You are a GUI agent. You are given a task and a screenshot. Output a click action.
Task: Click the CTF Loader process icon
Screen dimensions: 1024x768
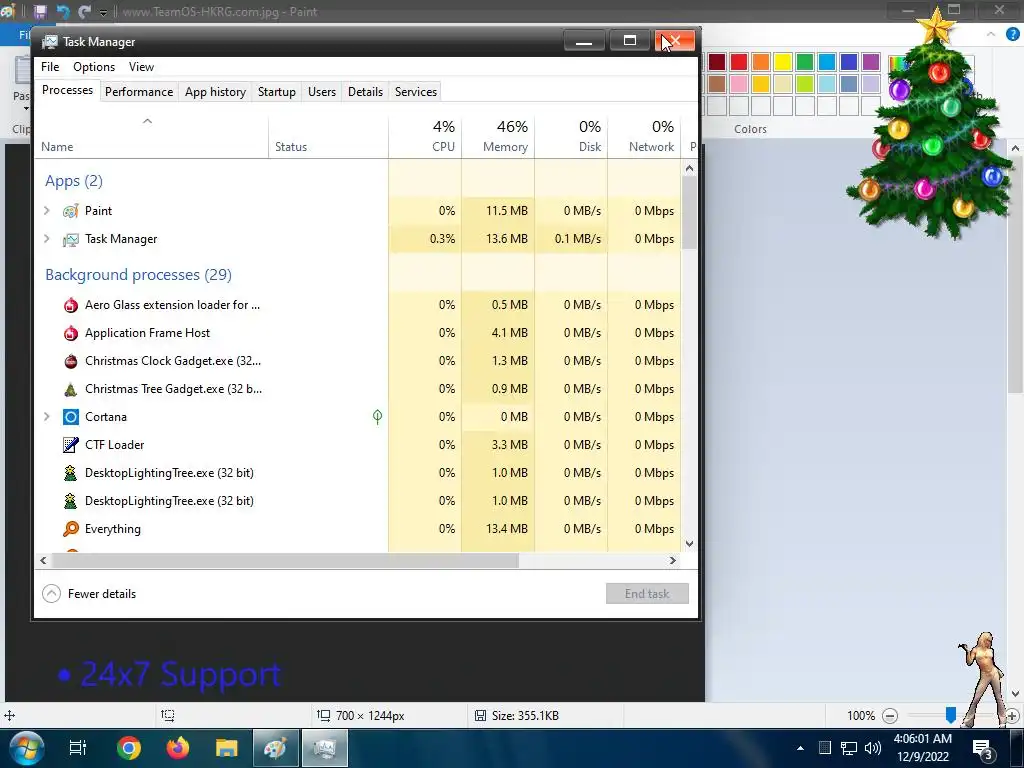point(71,445)
